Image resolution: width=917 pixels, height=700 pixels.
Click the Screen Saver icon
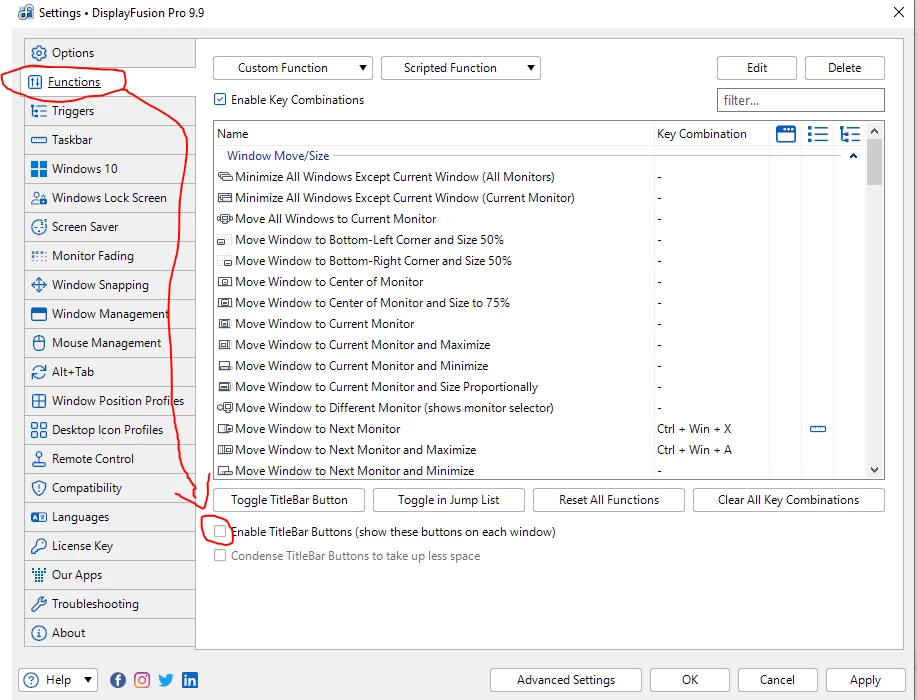coord(39,227)
